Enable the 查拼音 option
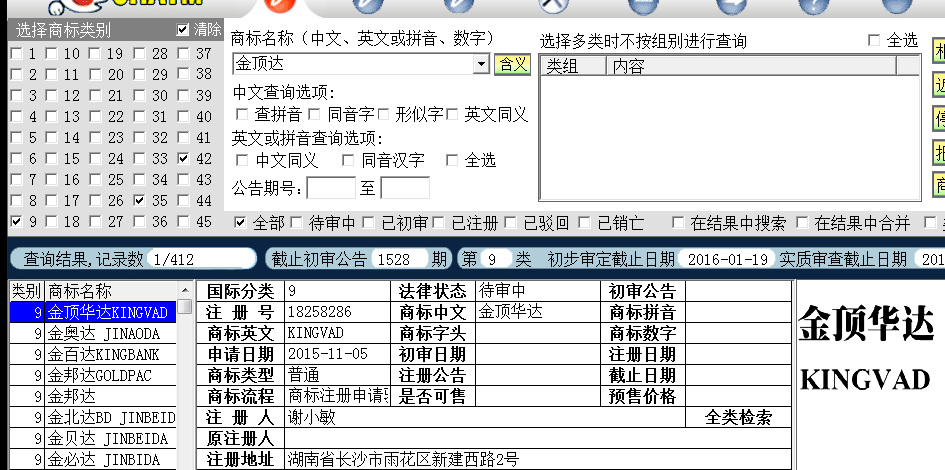Viewport: 945px width, 470px height. click(242, 114)
